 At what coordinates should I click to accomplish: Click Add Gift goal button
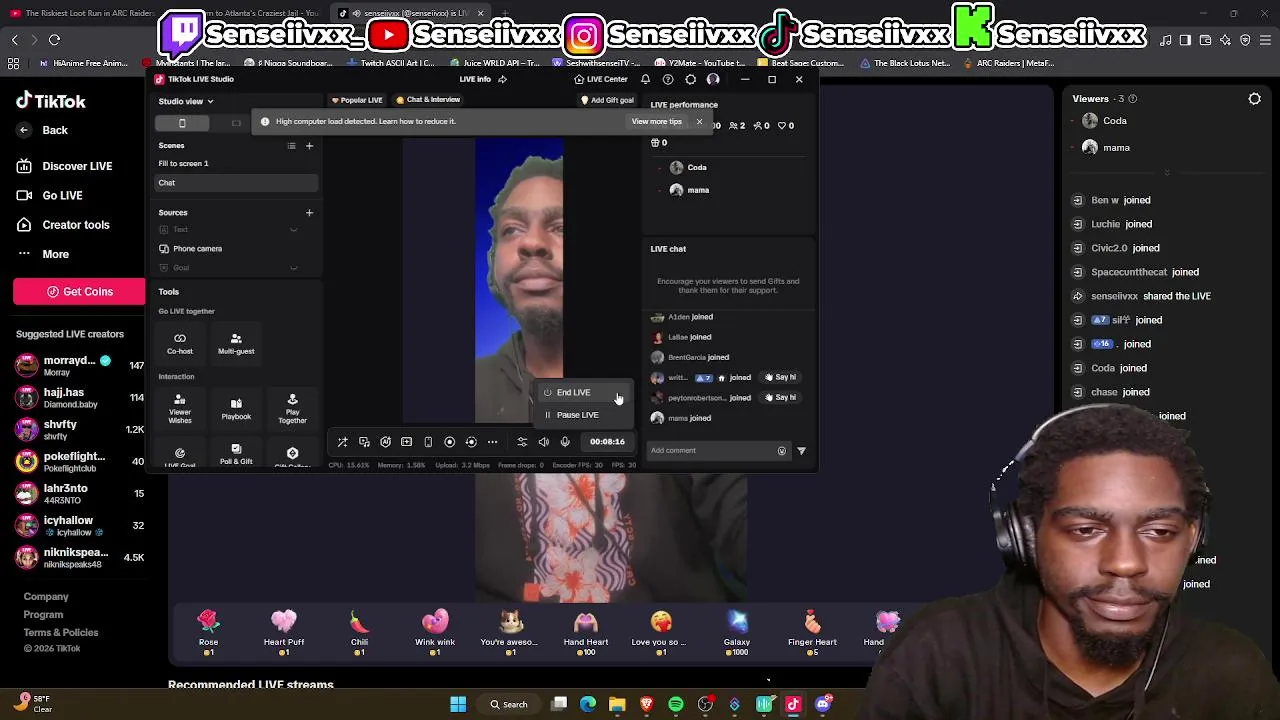[607, 100]
